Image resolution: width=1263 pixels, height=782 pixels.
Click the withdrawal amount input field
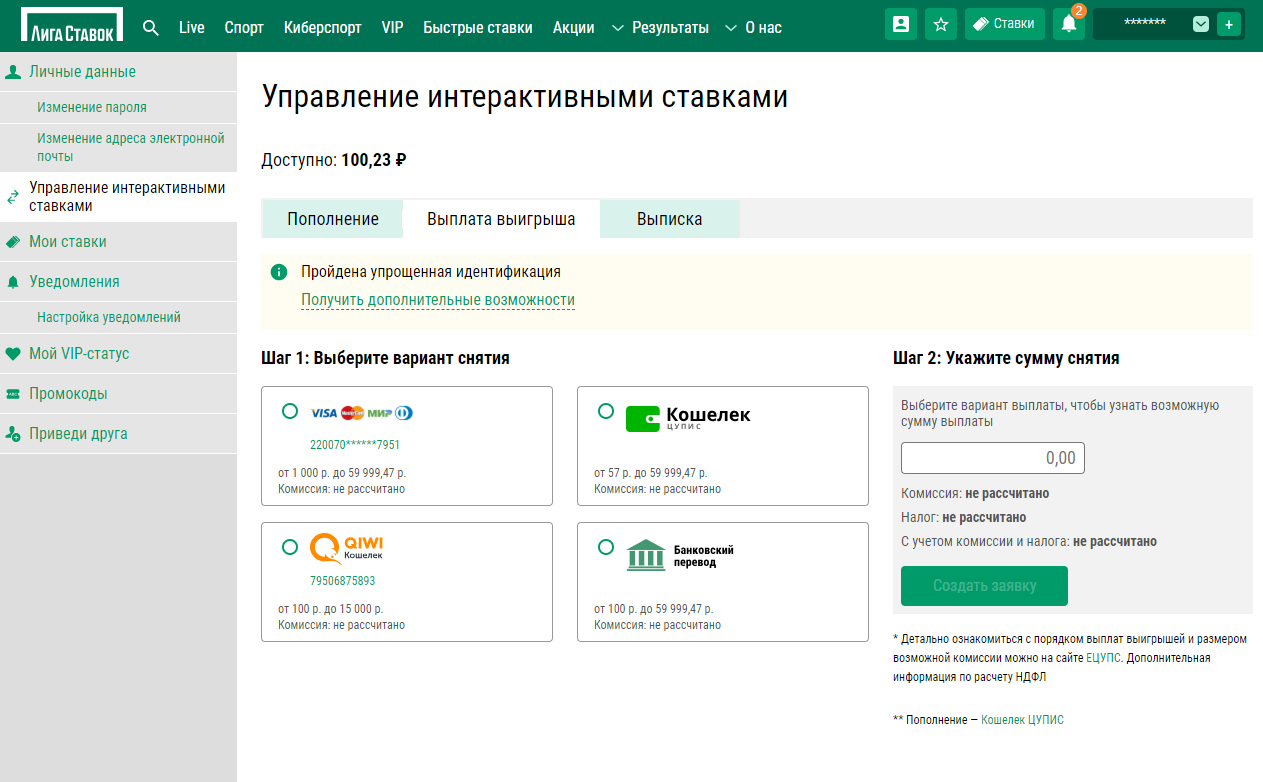[993, 458]
